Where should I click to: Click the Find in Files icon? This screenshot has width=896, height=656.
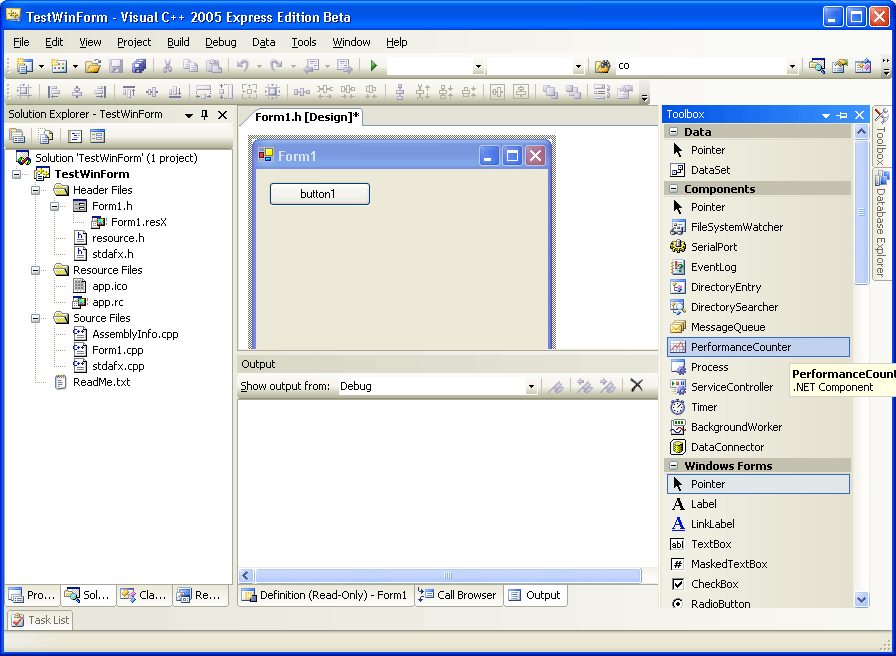click(x=602, y=66)
